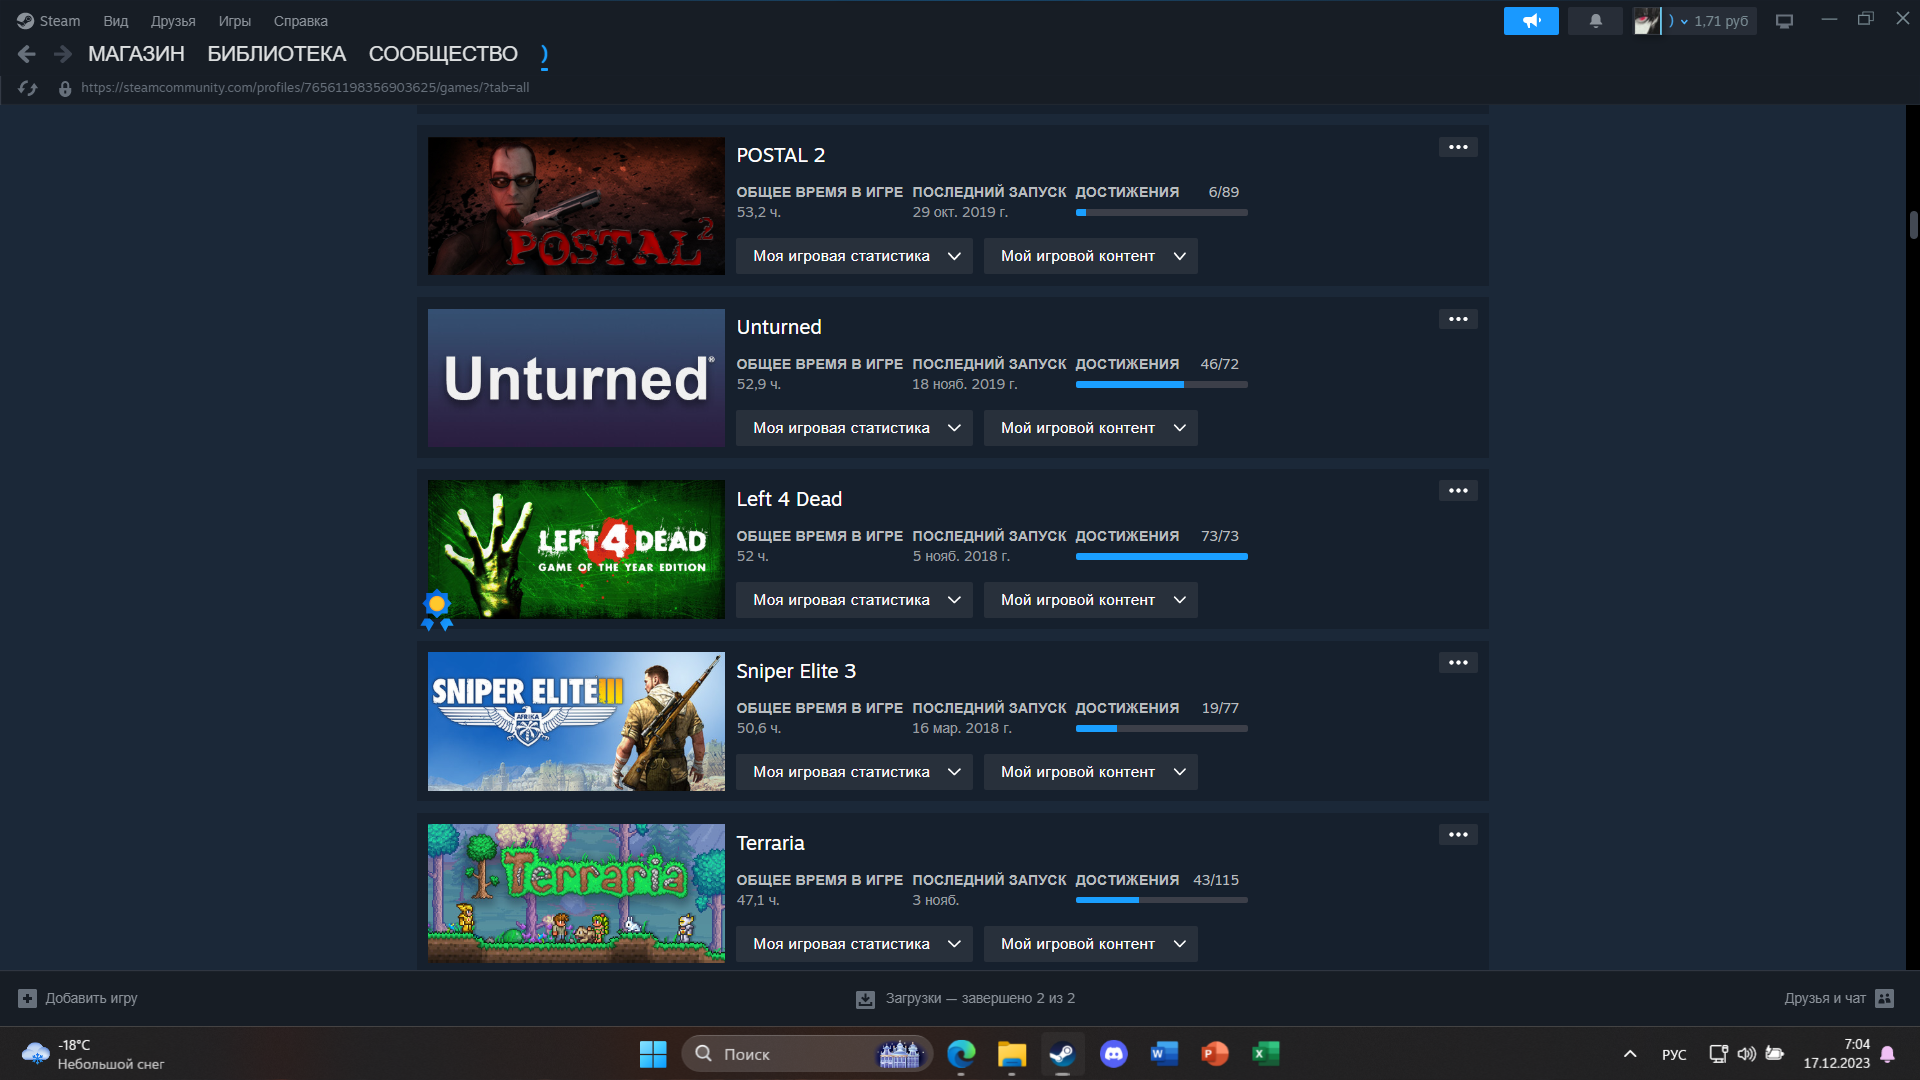Open Microsoft Edge from the taskbar
Viewport: 1920px width, 1080px height.
[961, 1054]
